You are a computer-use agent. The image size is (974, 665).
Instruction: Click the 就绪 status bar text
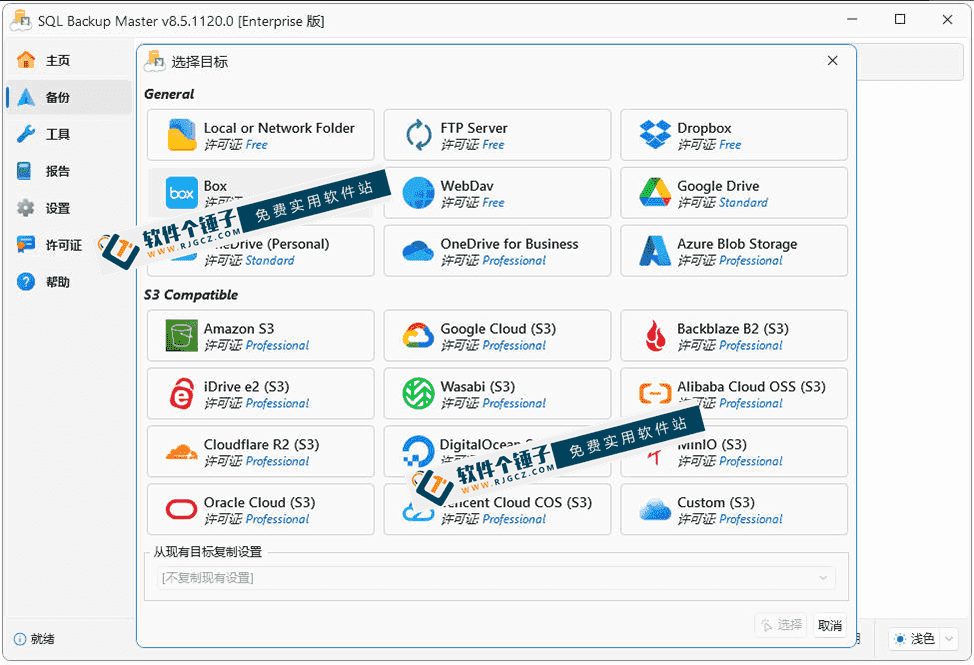(42, 638)
